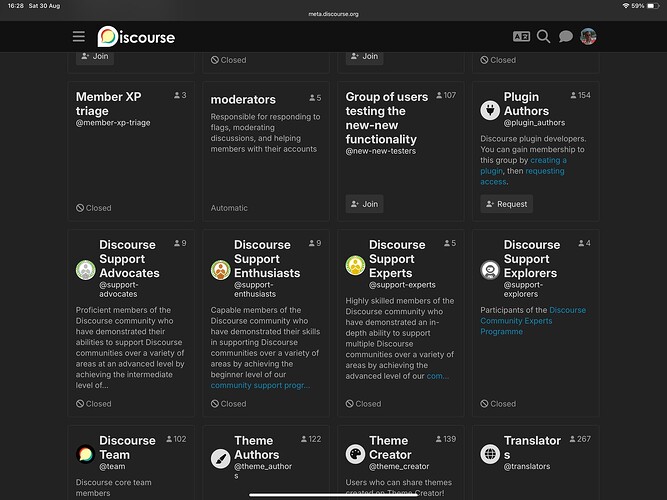This screenshot has height=500, width=667.
Task: Open the user avatar menu
Action: 588,37
